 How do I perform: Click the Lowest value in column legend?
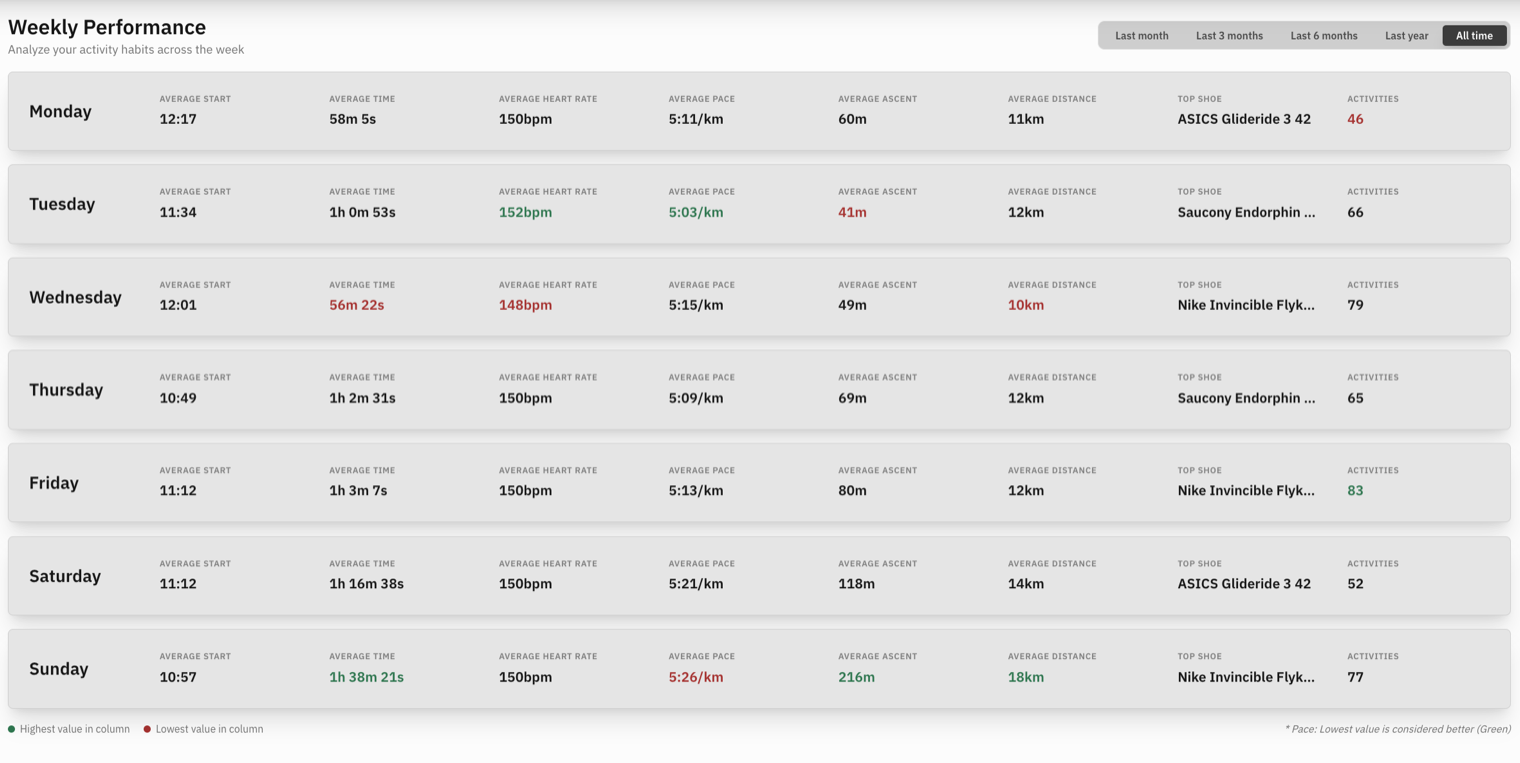coord(203,729)
